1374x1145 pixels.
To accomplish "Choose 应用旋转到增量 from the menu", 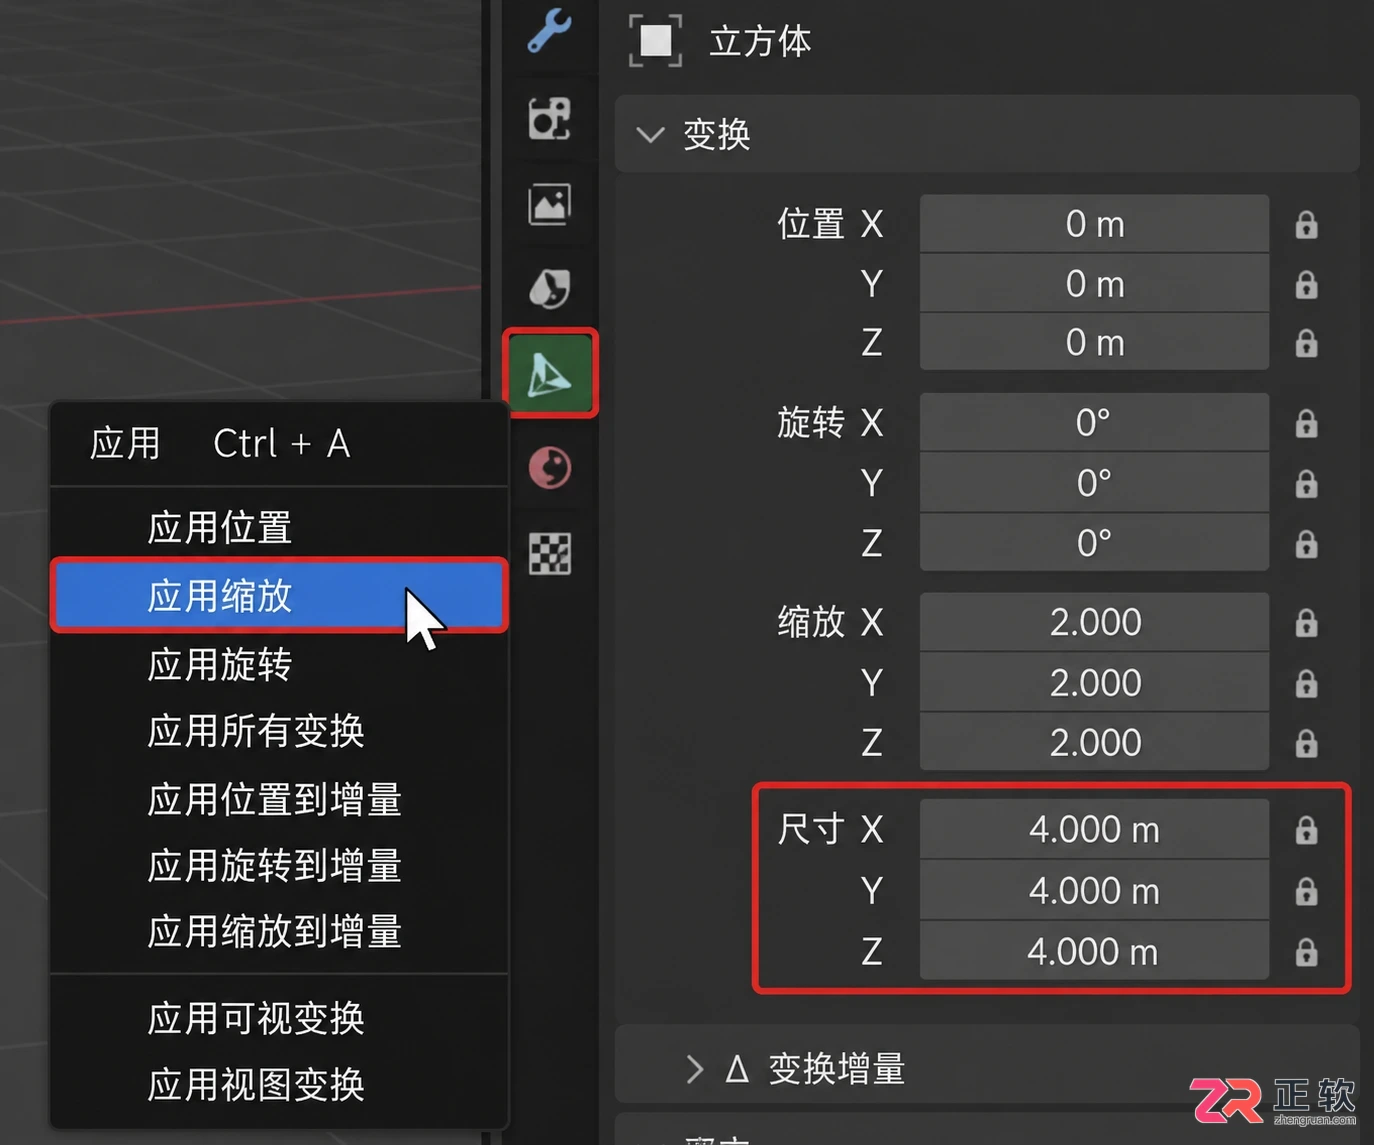I will pos(280,866).
